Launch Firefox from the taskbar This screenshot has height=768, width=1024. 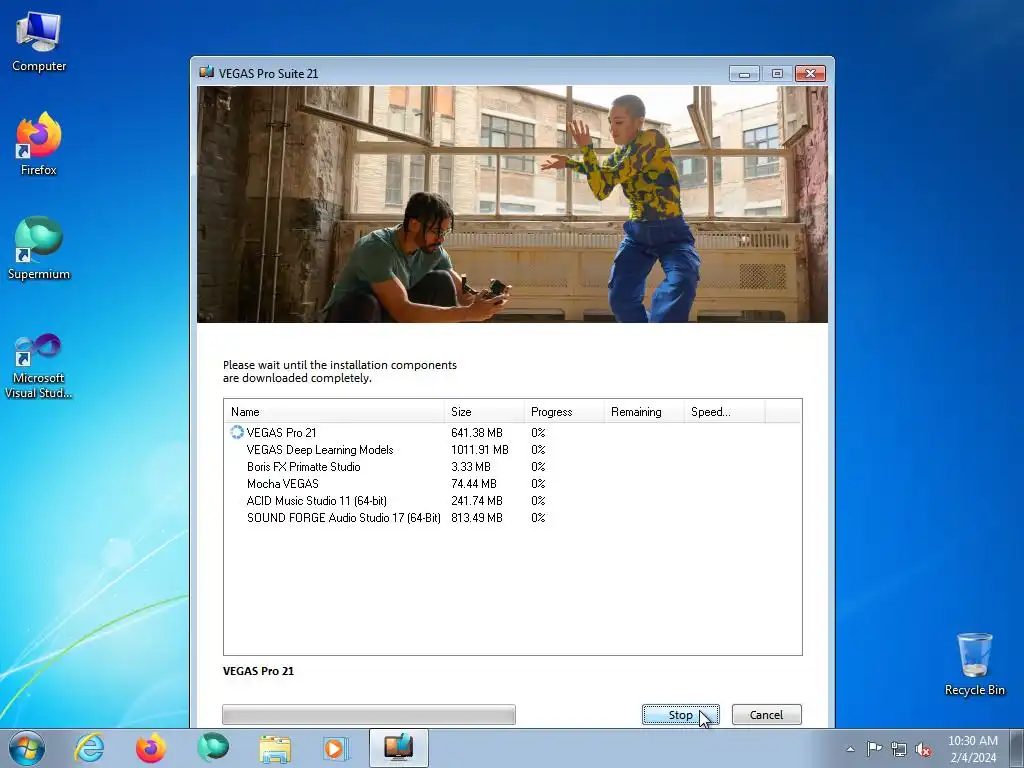(x=150, y=748)
